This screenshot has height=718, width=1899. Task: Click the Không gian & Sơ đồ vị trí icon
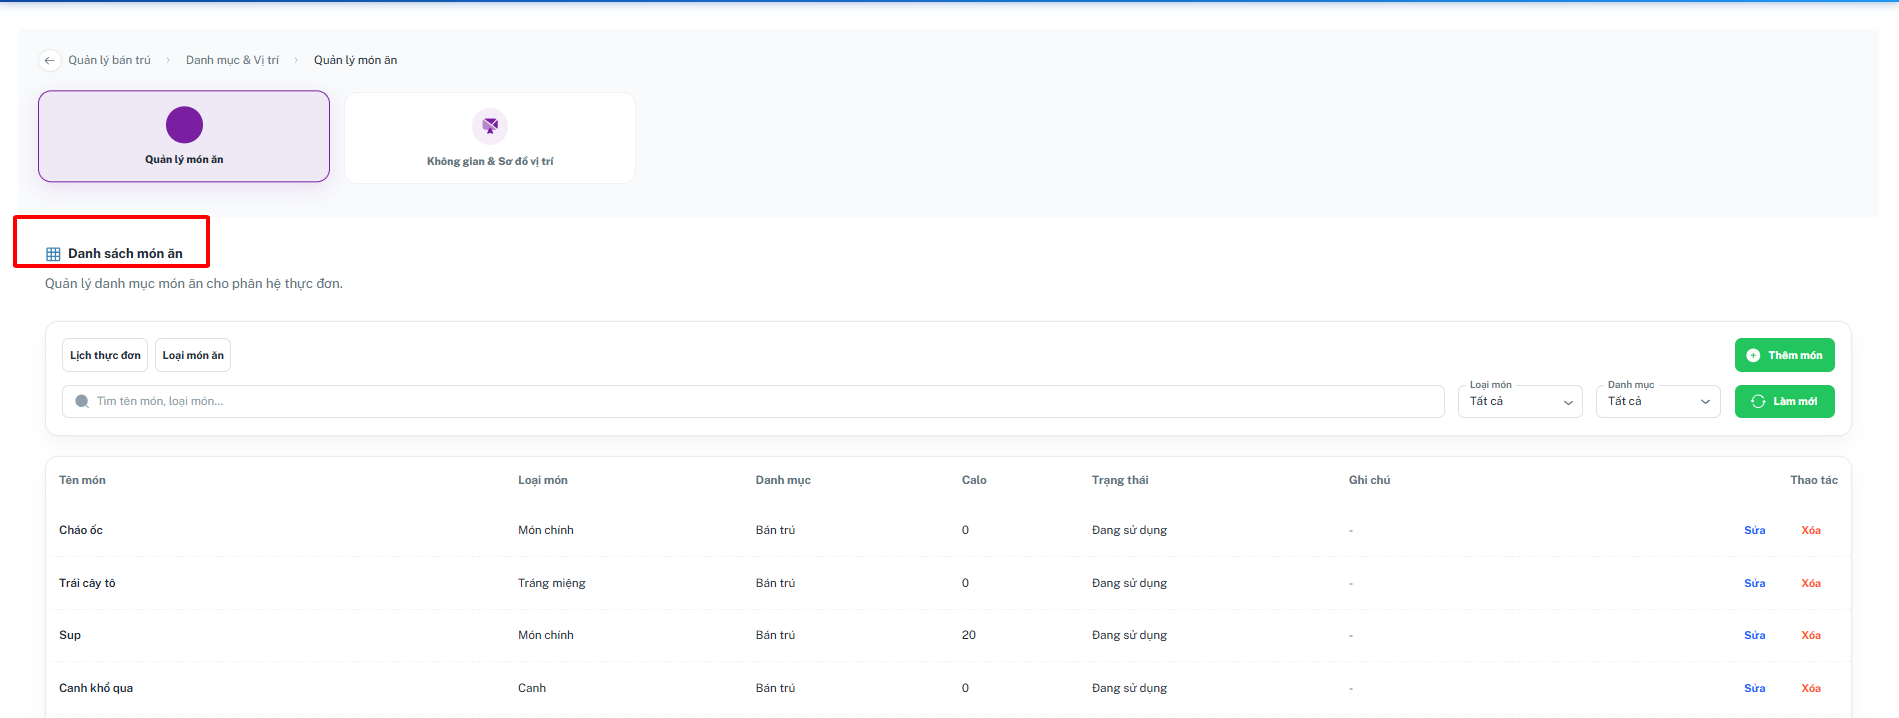490,126
